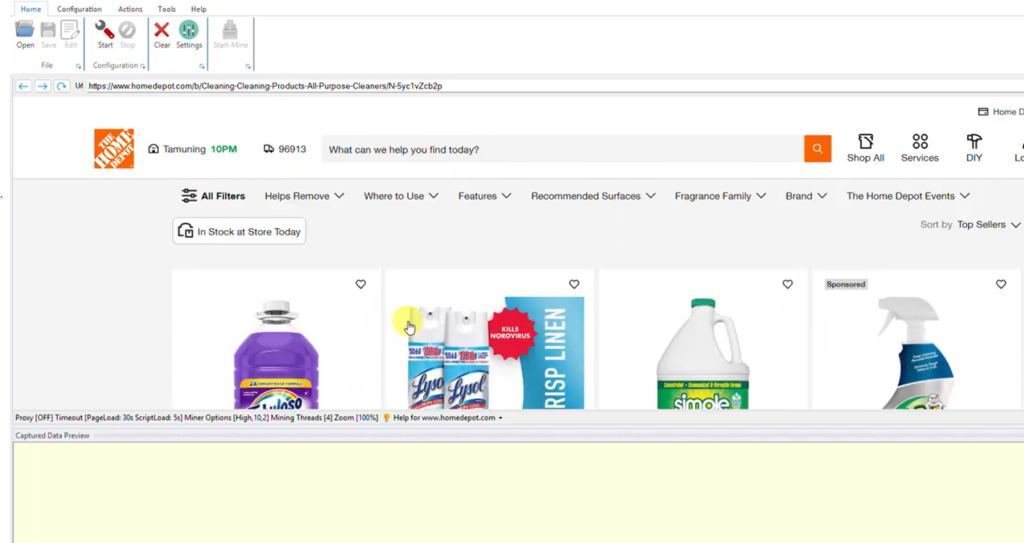This screenshot has height=543, width=1024.
Task: Open the DIY hammer icon
Action: pos(974,148)
